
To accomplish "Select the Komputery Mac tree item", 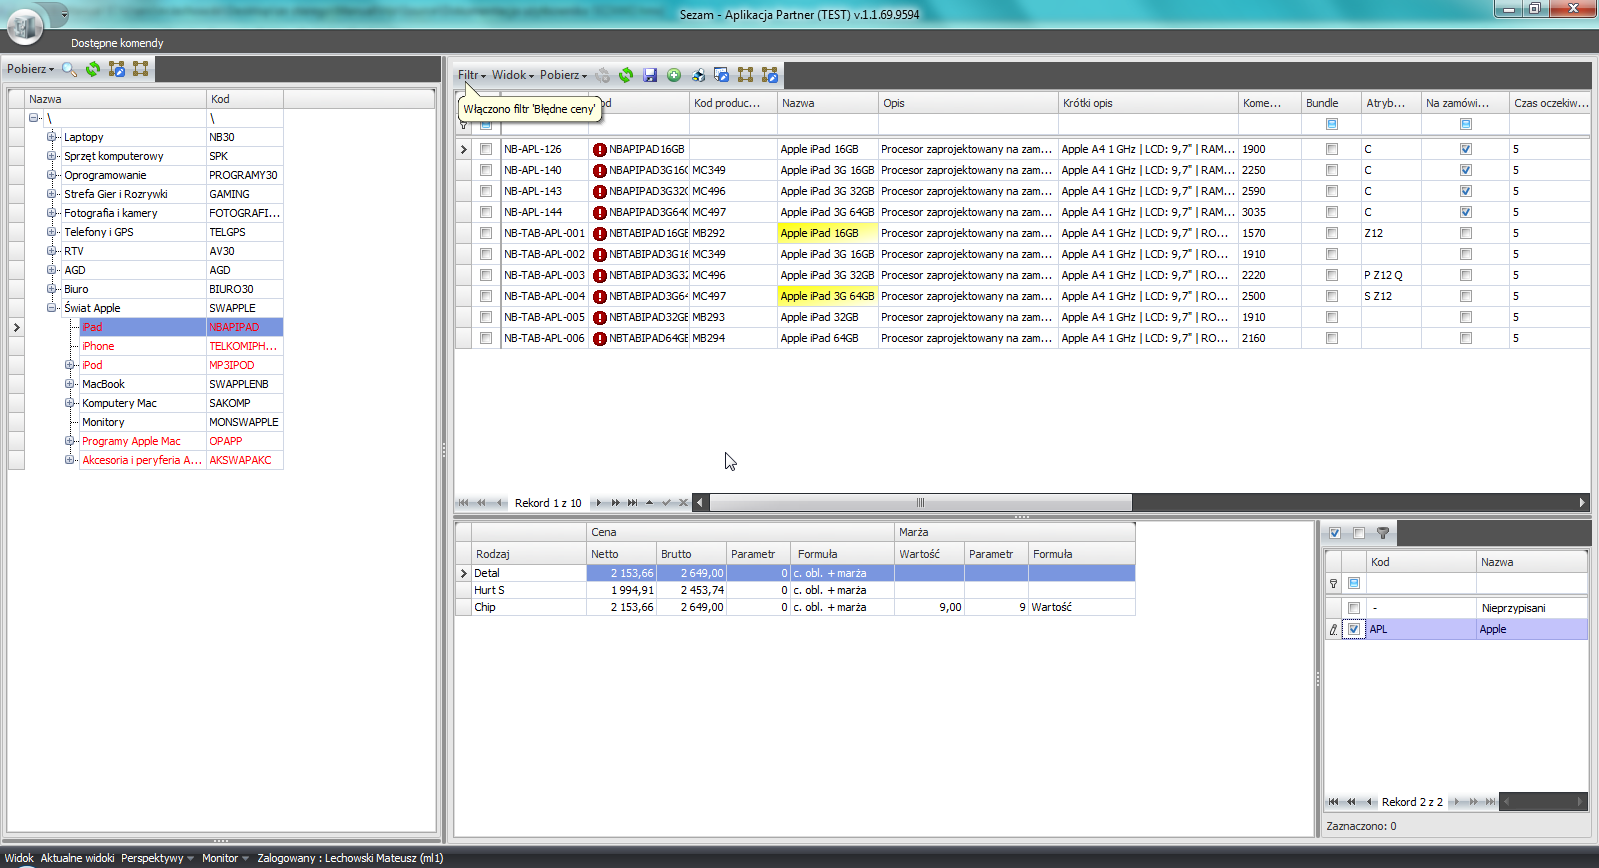I will tap(119, 403).
